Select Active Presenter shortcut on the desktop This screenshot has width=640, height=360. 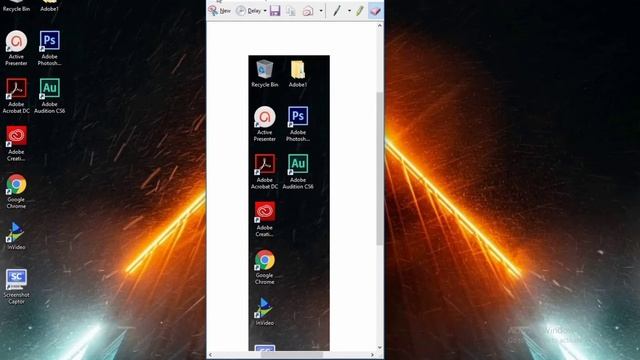pos(16,48)
